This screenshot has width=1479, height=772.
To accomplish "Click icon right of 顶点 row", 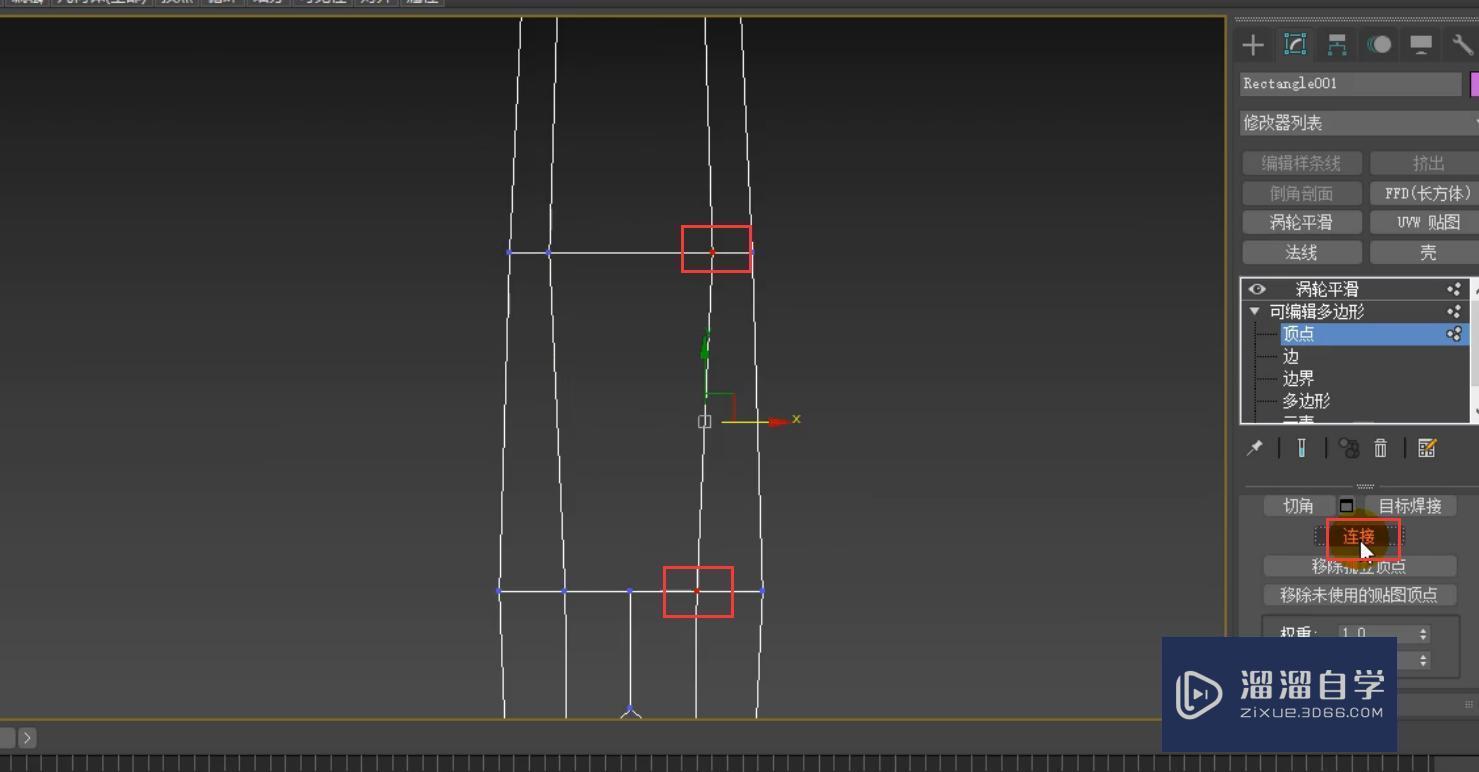I will pos(1453,334).
